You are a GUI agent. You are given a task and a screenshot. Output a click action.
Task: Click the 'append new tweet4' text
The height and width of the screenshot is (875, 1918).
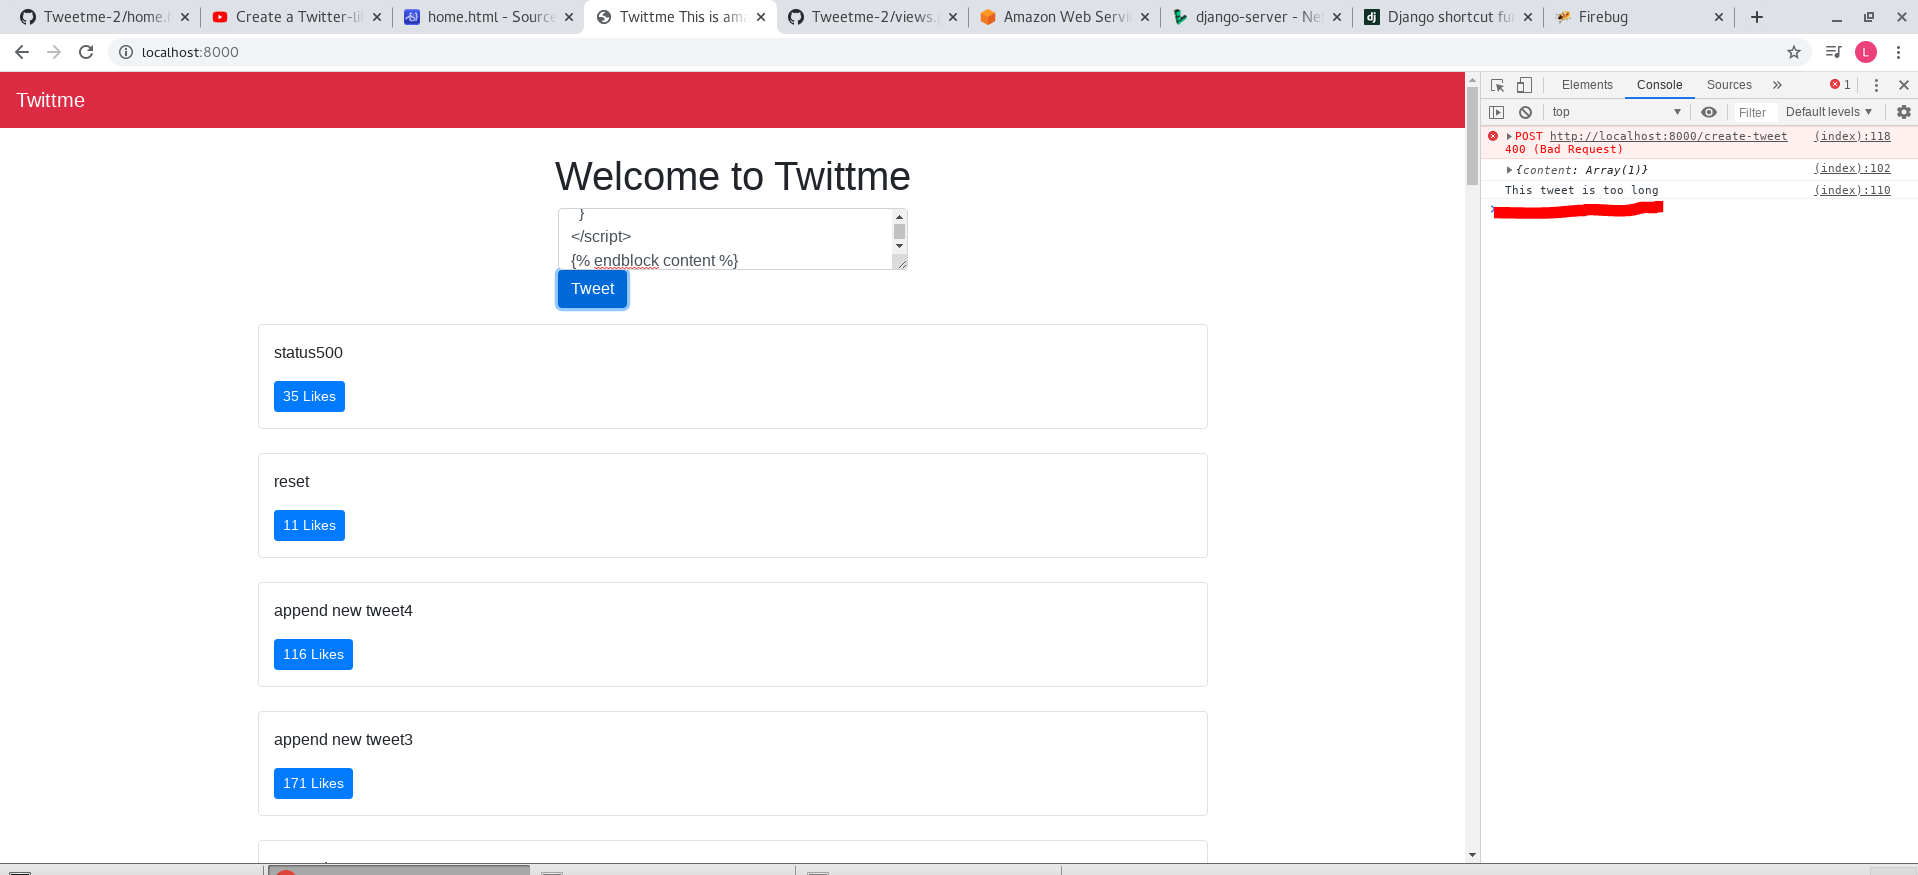point(343,611)
